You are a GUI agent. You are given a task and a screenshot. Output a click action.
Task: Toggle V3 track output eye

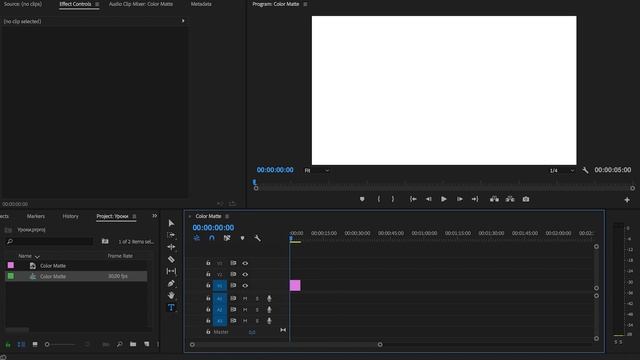245,263
